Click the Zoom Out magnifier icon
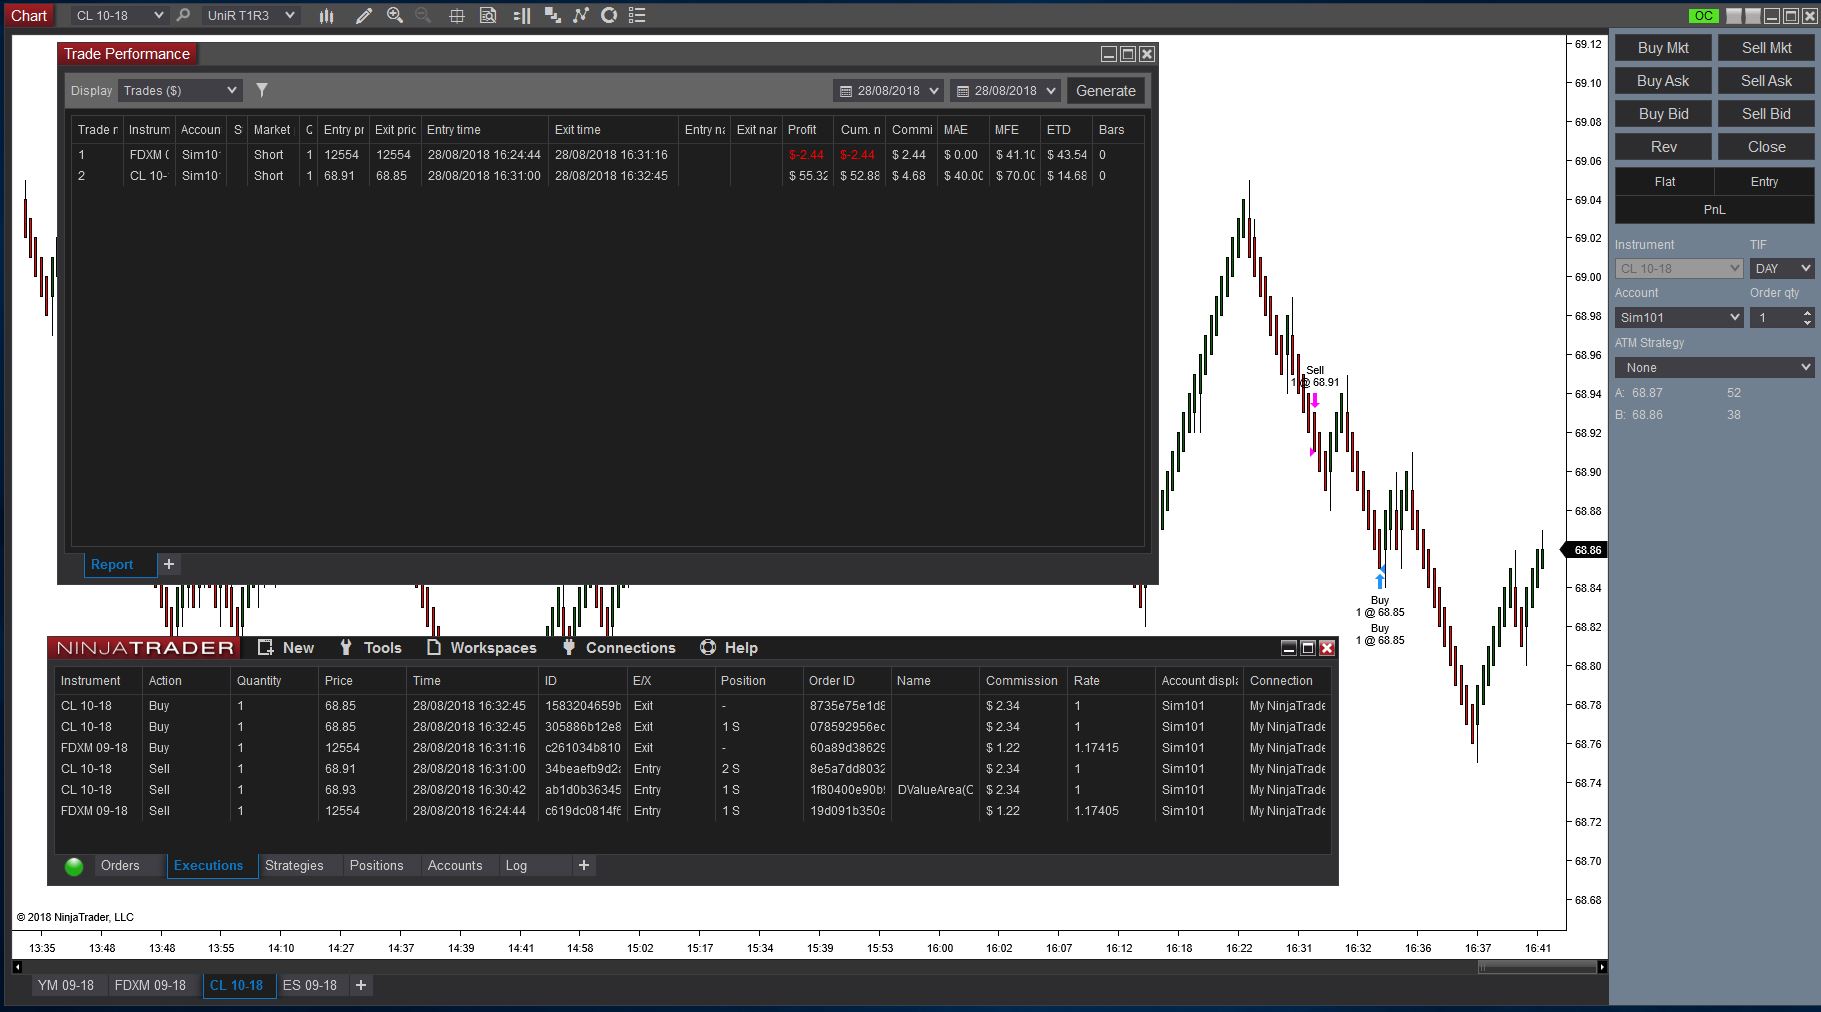1821x1012 pixels. pyautogui.click(x=424, y=16)
